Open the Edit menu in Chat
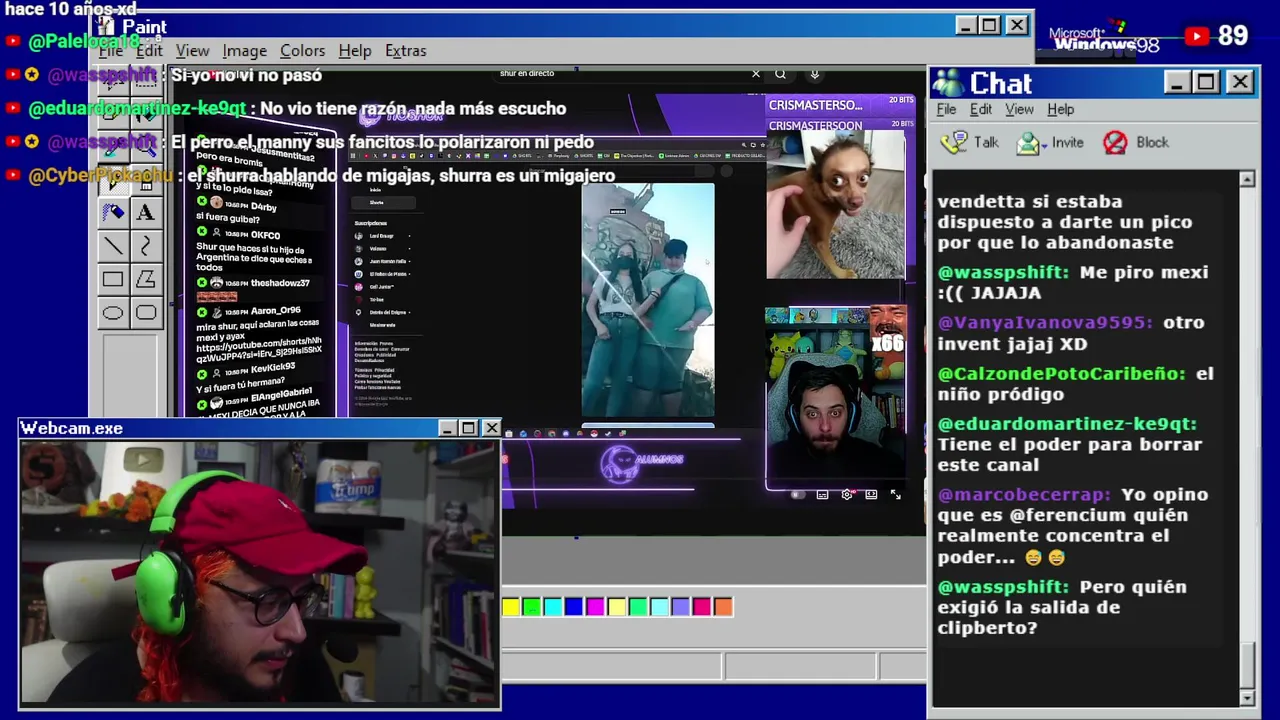This screenshot has width=1280, height=720. point(981,109)
